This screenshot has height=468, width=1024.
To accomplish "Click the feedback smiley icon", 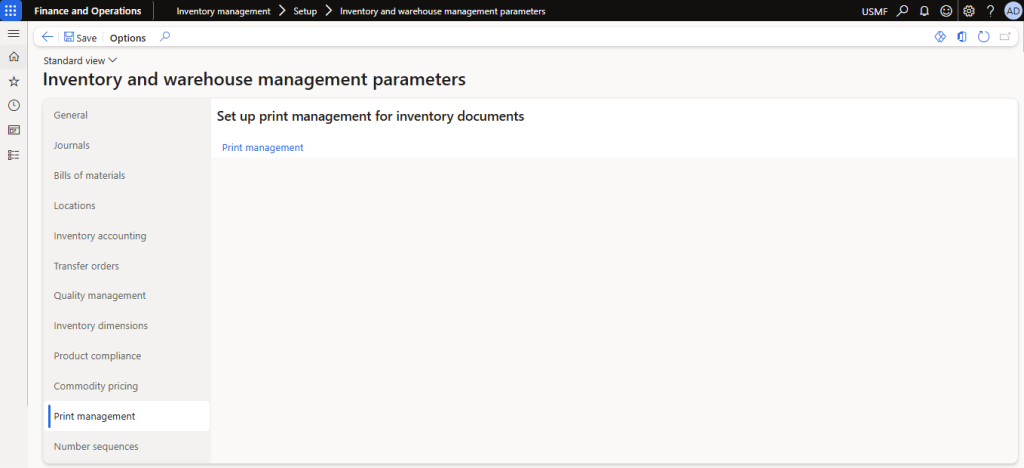I will [945, 11].
